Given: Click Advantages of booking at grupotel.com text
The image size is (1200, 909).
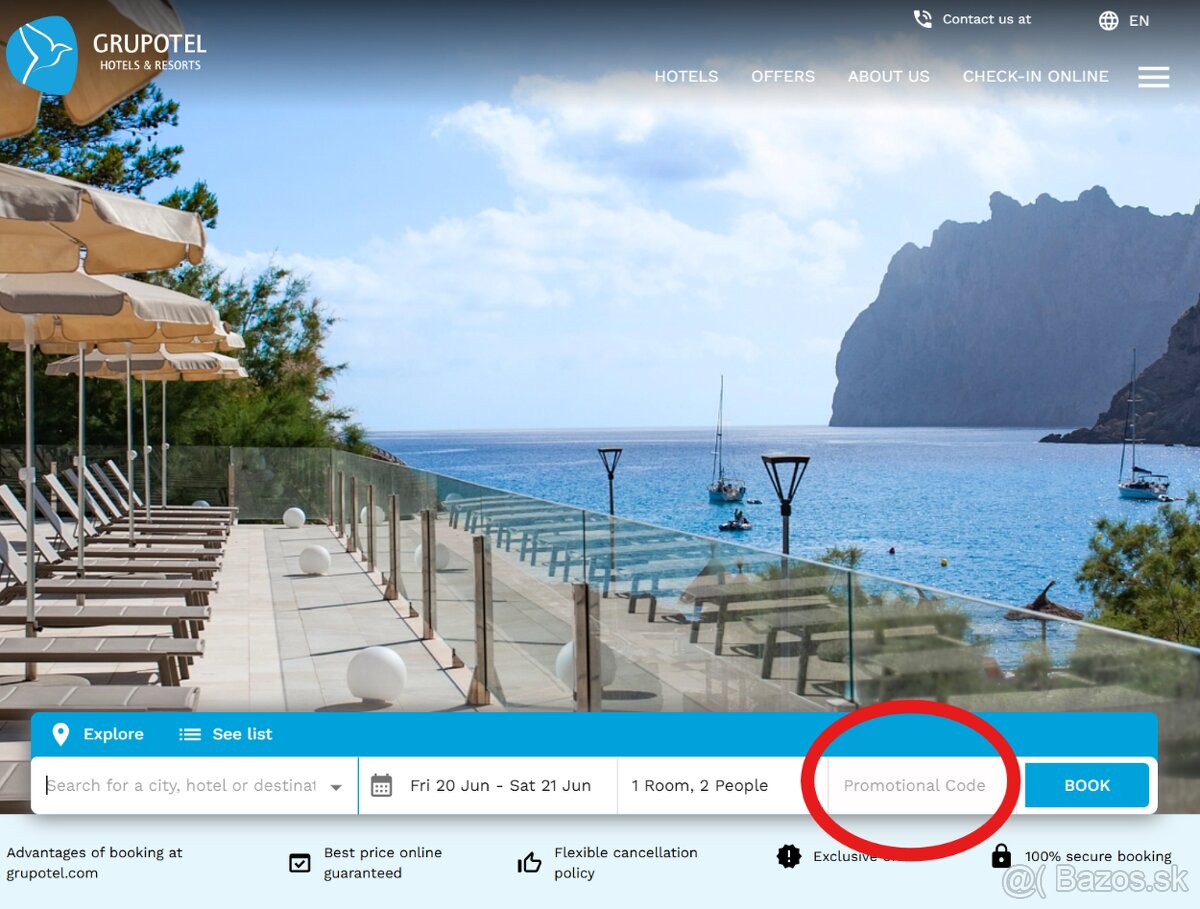Looking at the screenshot, I should 95,862.
